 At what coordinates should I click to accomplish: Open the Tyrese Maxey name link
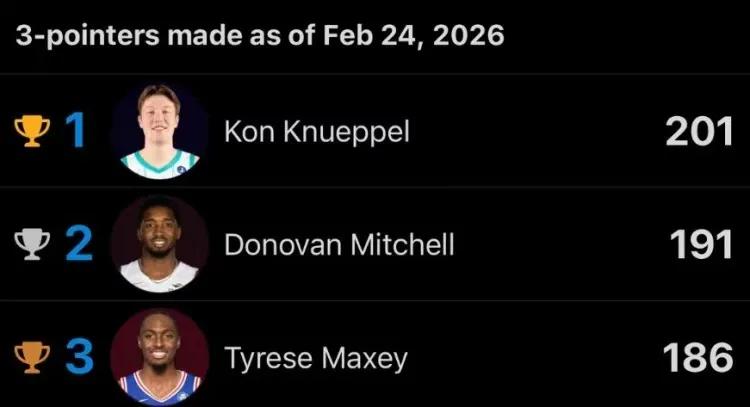315,359
